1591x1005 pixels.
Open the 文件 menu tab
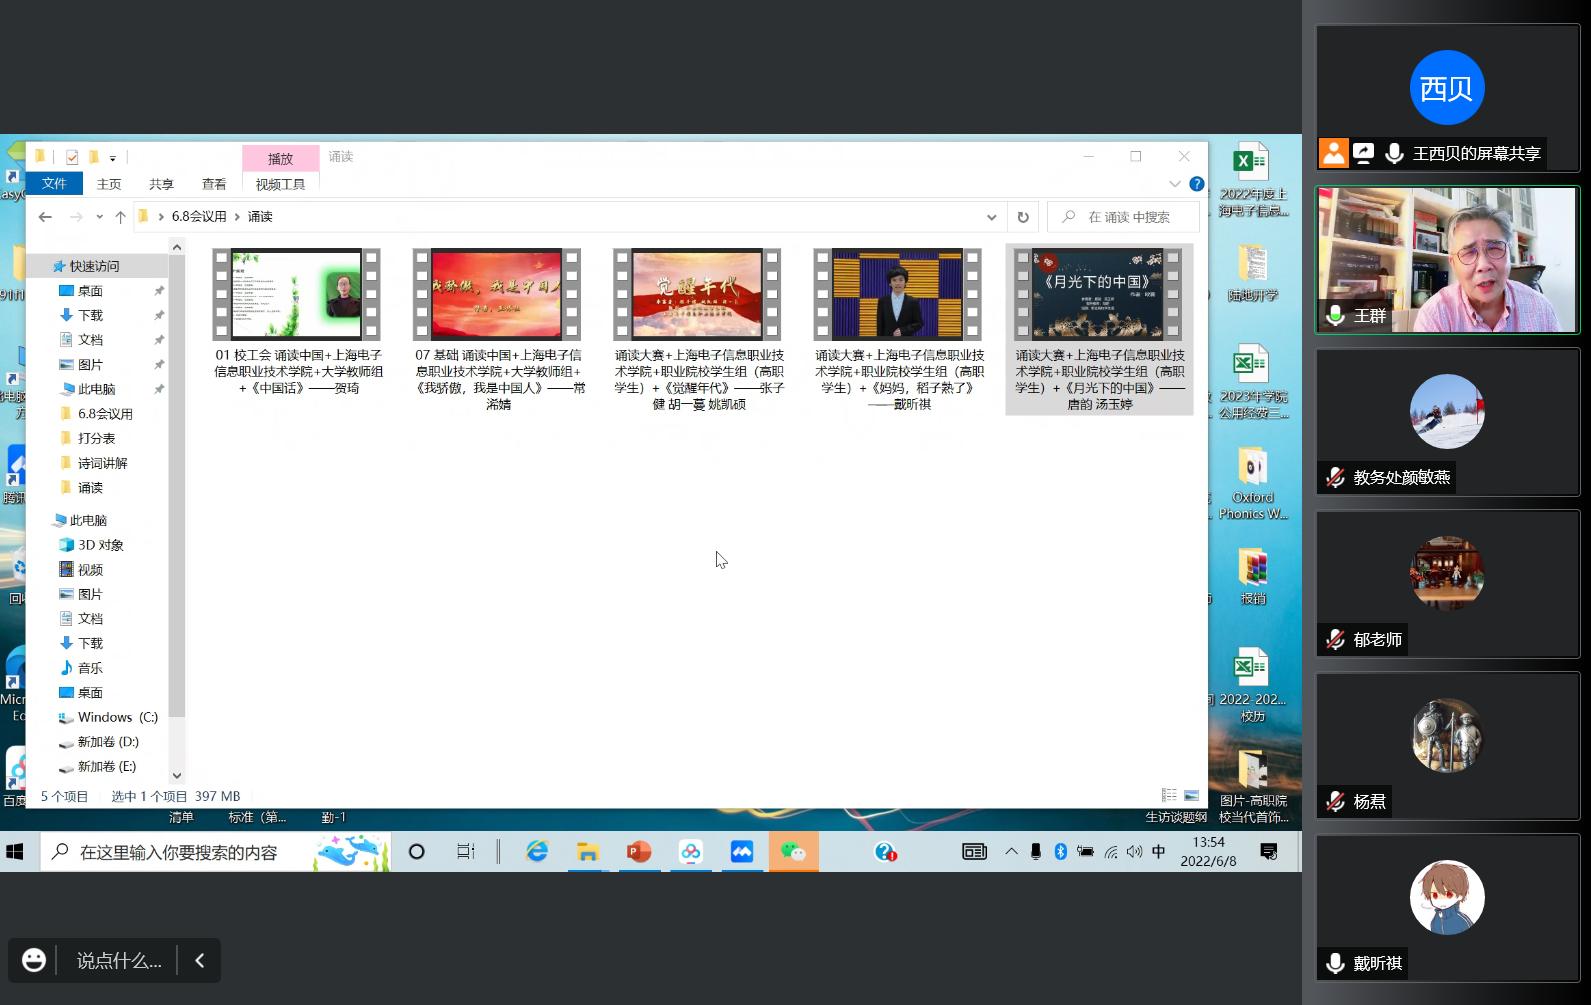point(54,184)
